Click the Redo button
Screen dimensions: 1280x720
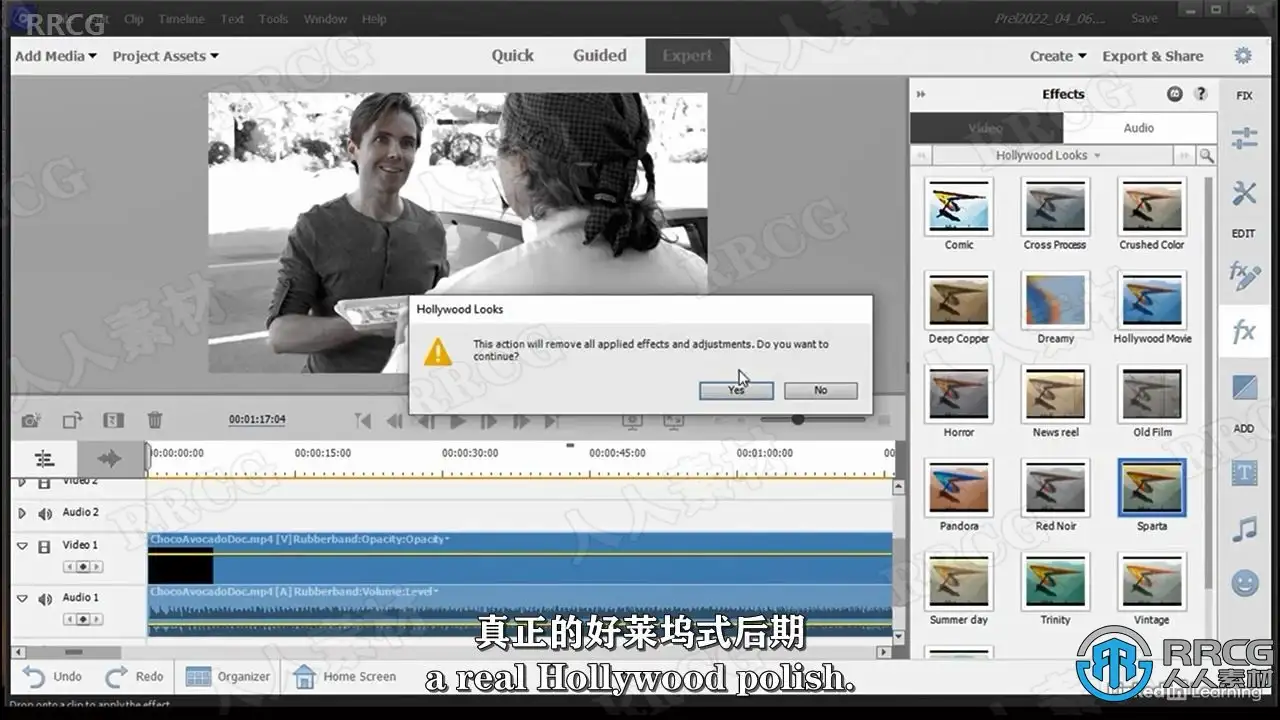click(x=134, y=677)
